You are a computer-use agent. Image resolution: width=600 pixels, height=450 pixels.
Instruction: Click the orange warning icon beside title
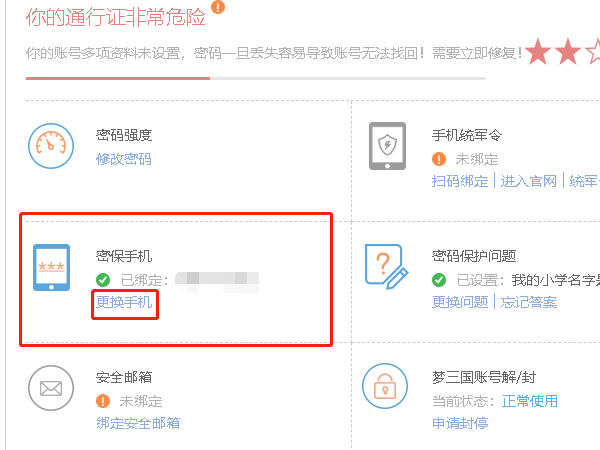pos(218,7)
